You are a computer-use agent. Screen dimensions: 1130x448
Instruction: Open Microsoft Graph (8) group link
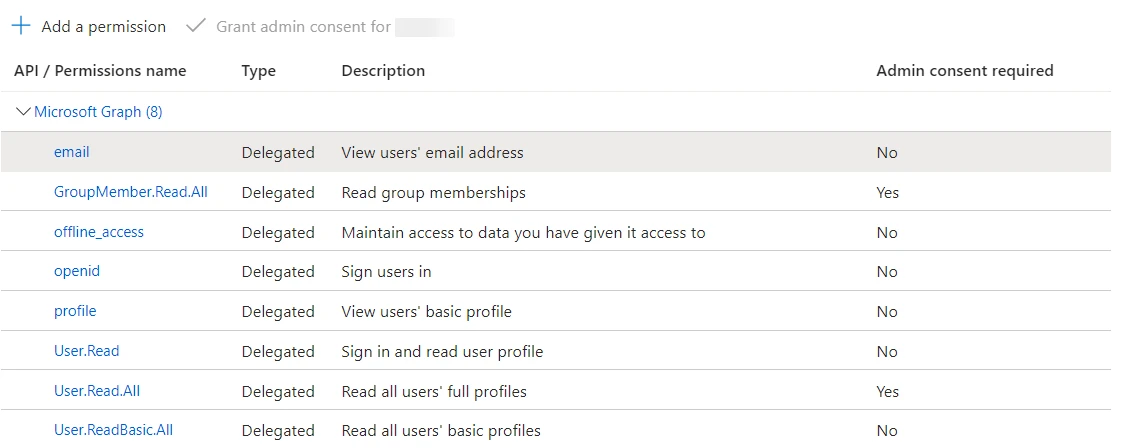(98, 112)
